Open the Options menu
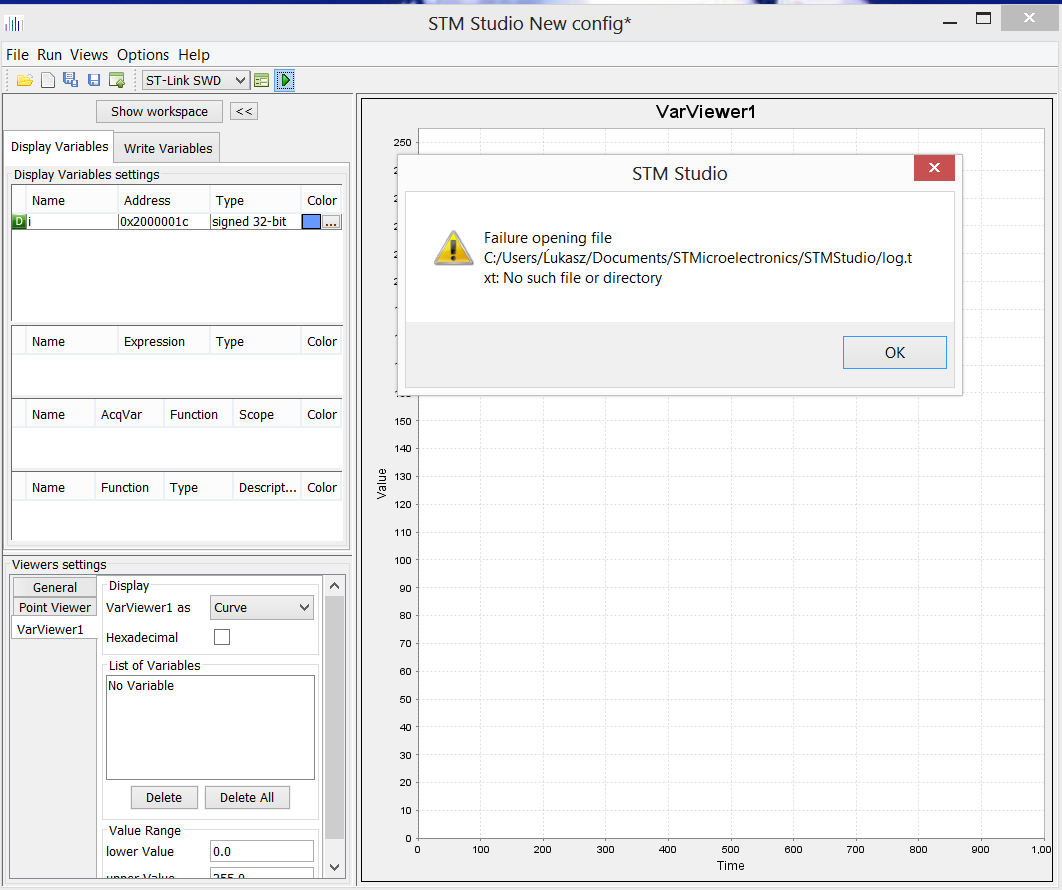The height and width of the screenshot is (890, 1062). (x=143, y=55)
